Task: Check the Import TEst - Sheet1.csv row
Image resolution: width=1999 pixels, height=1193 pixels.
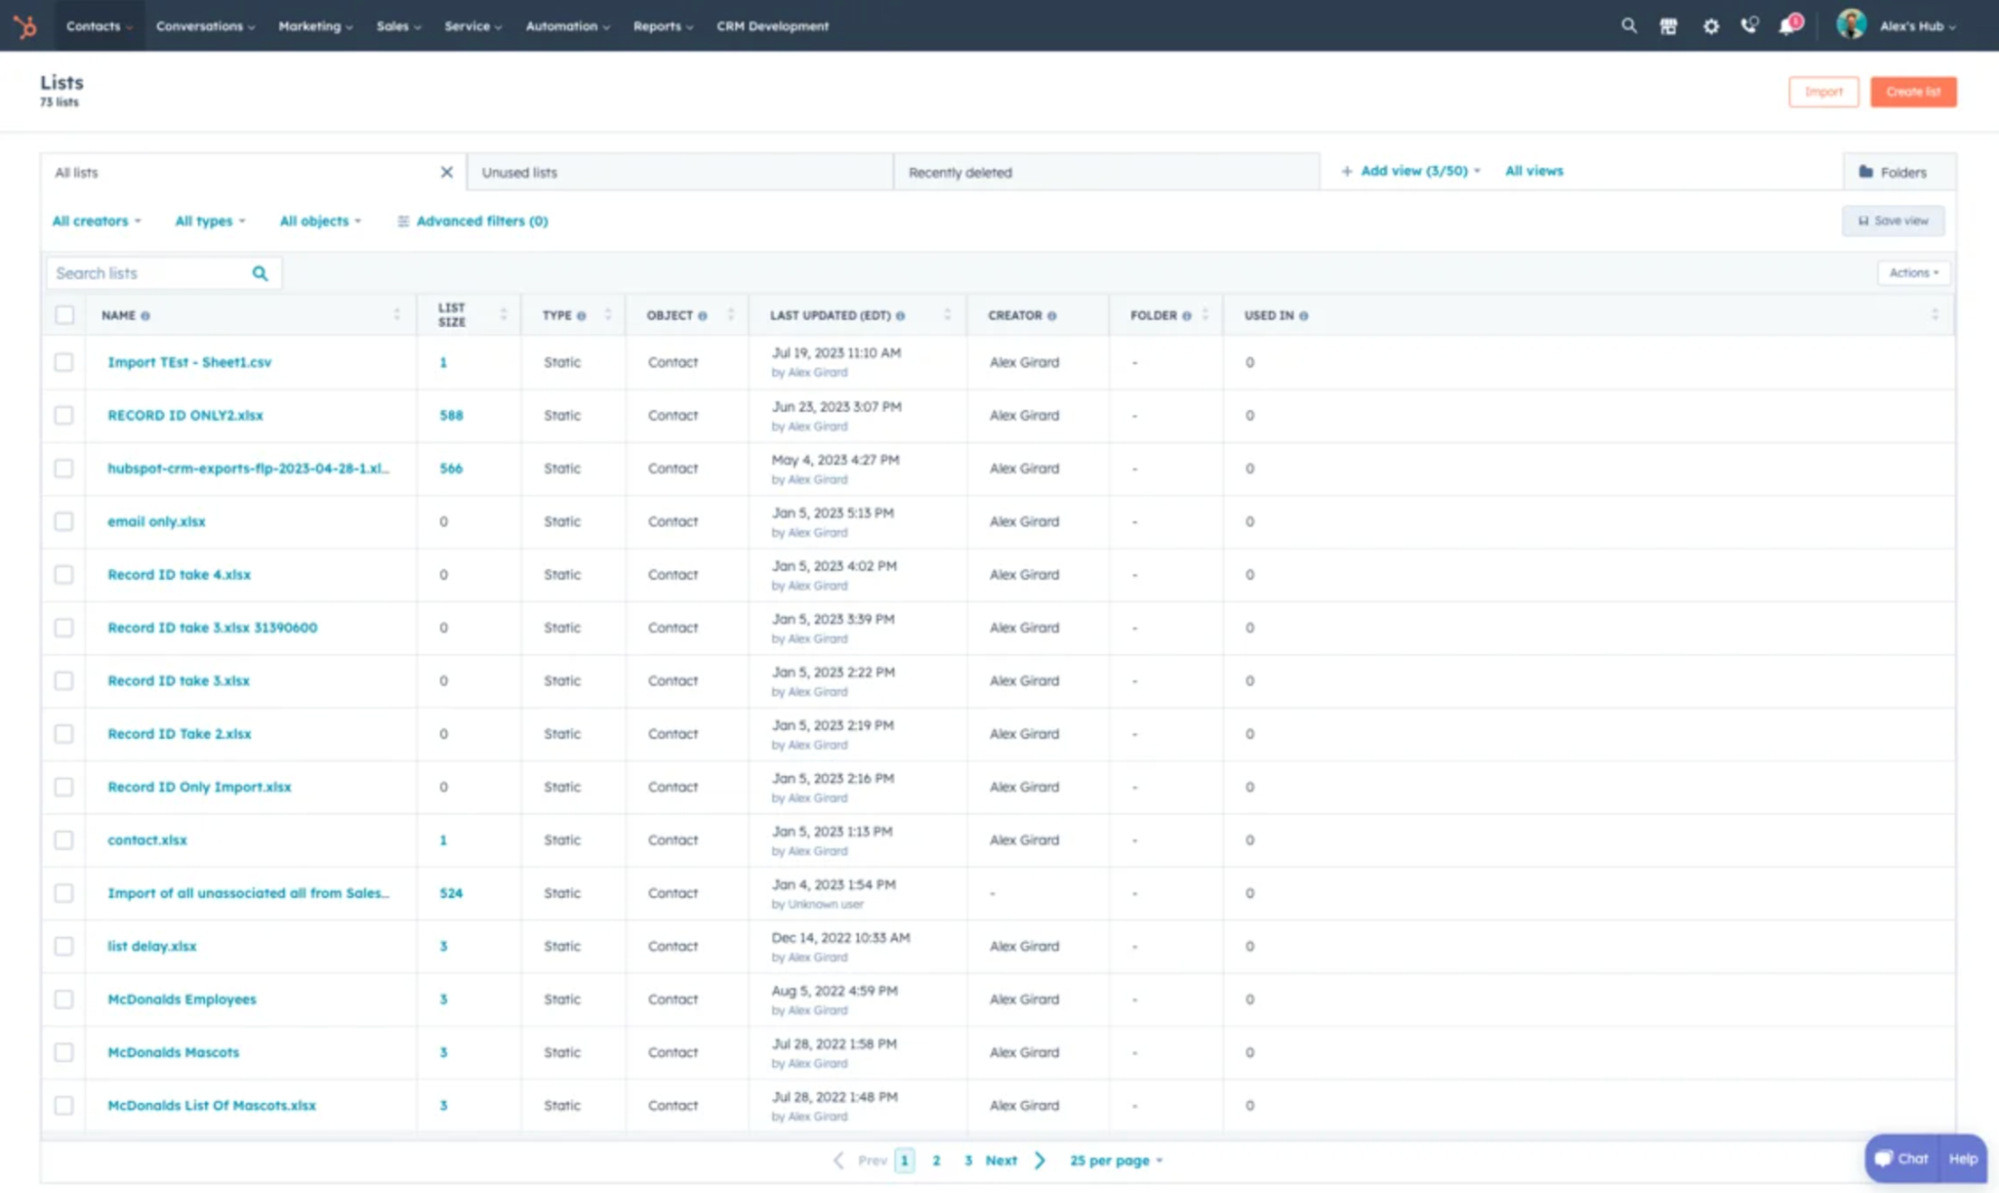Action: pos(64,362)
